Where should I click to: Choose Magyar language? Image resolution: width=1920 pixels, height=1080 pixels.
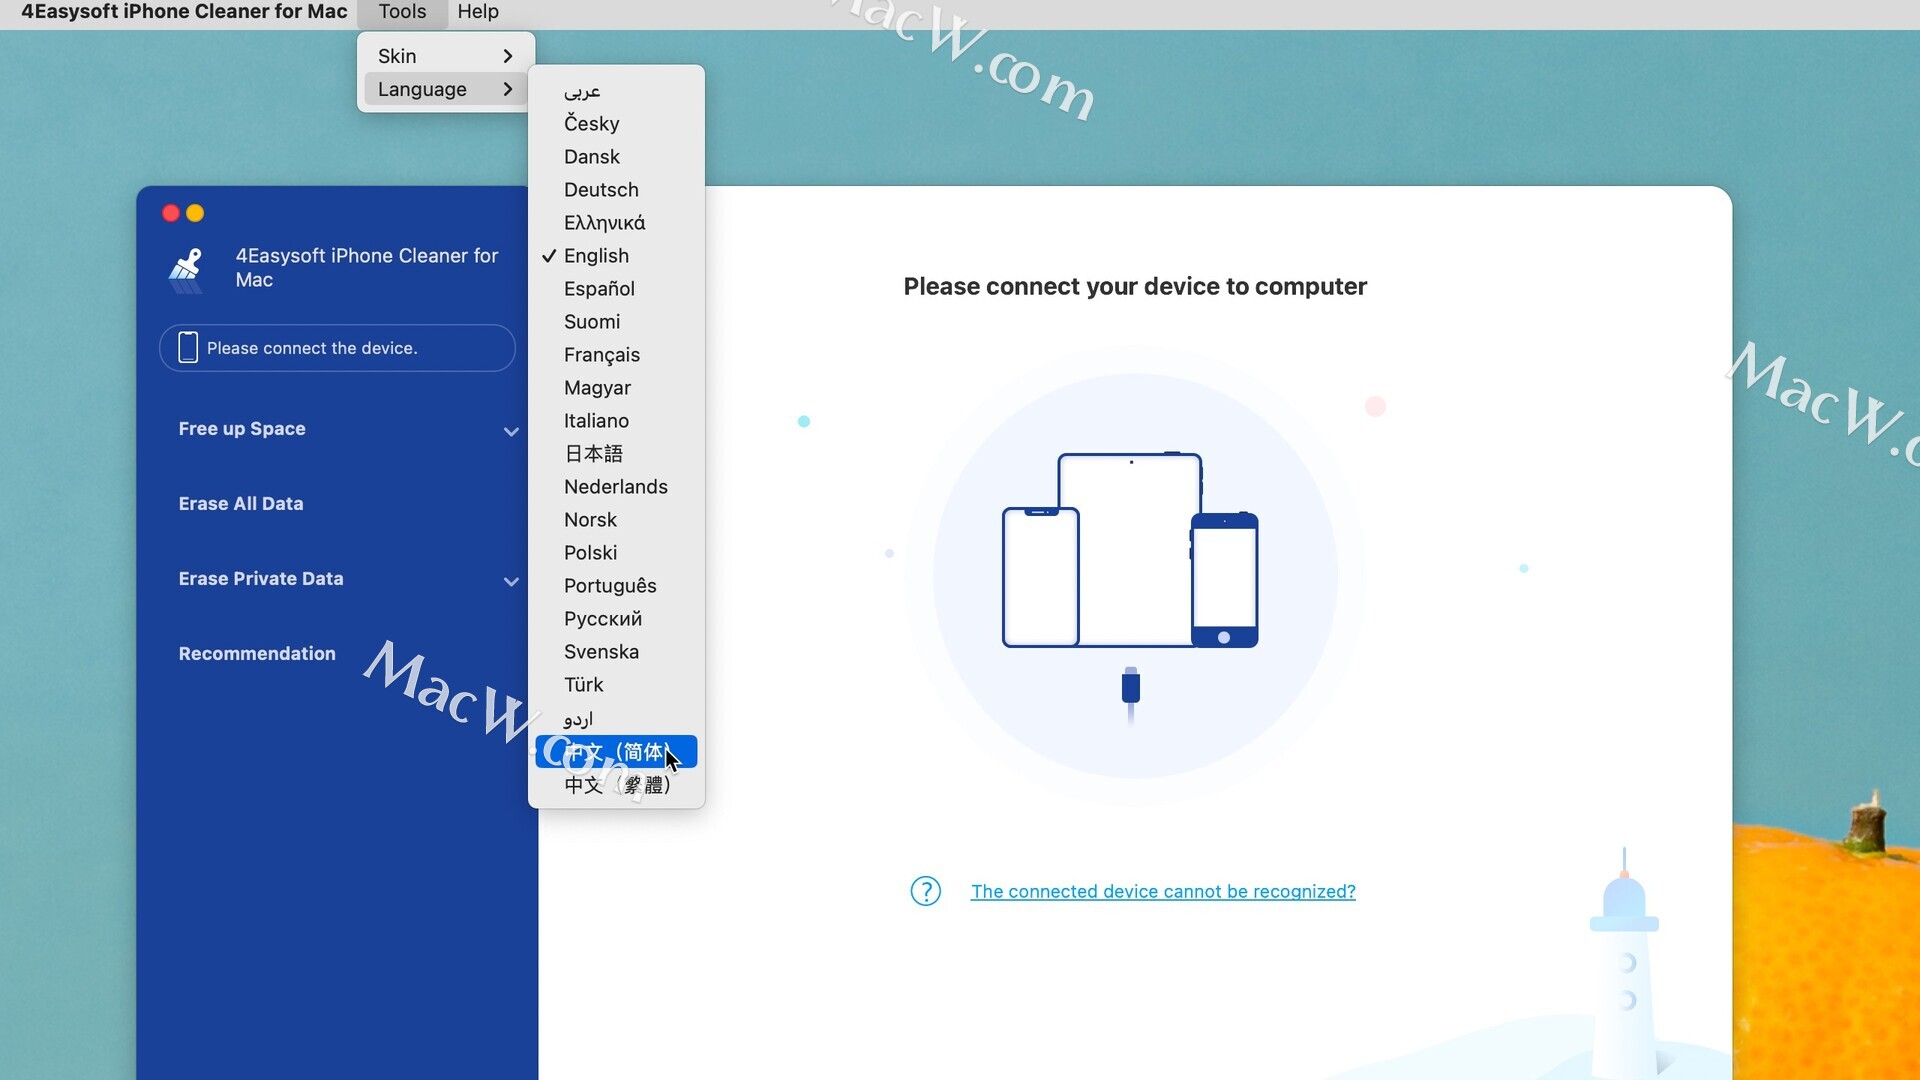[x=616, y=387]
